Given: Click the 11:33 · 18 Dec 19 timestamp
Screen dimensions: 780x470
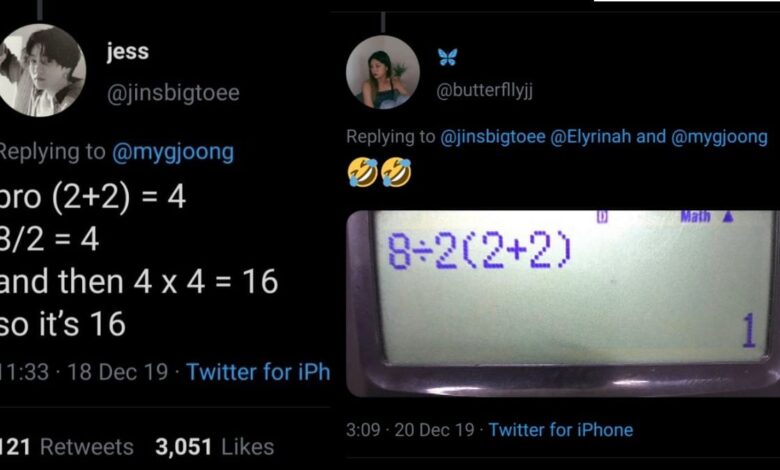Looking at the screenshot, I should point(84,372).
